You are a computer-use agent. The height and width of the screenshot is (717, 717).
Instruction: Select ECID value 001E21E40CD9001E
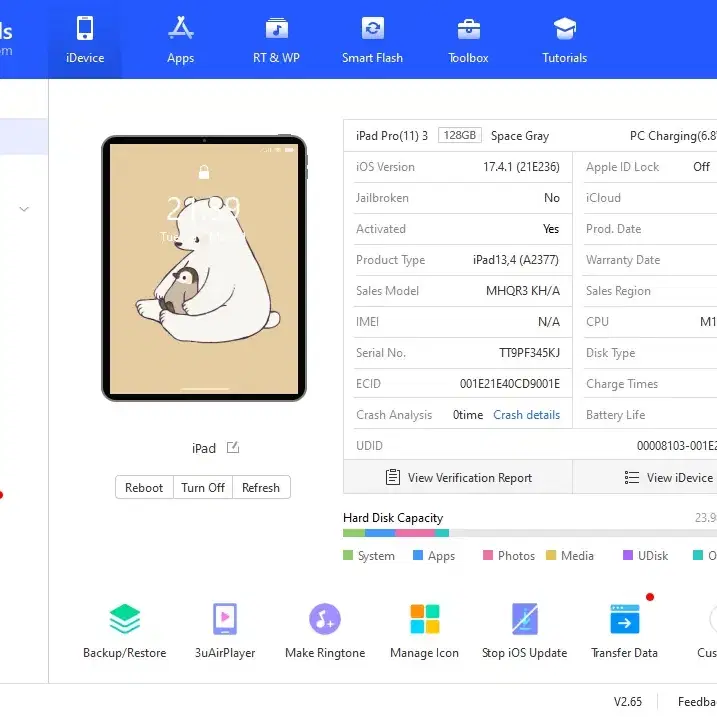[x=510, y=384]
